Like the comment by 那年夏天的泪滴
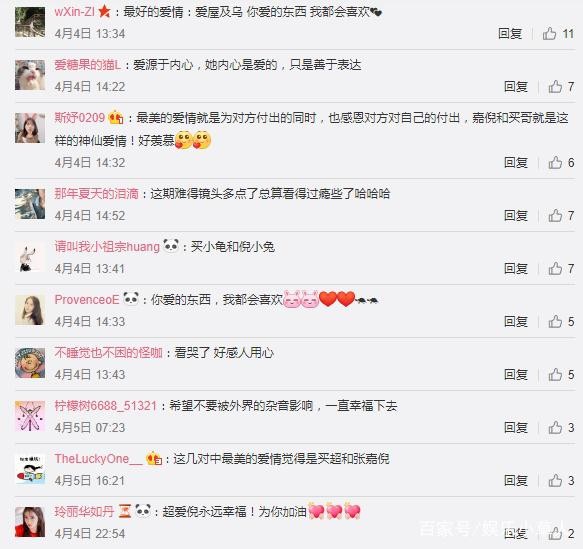Screen dimensions: 583x549 (555, 216)
